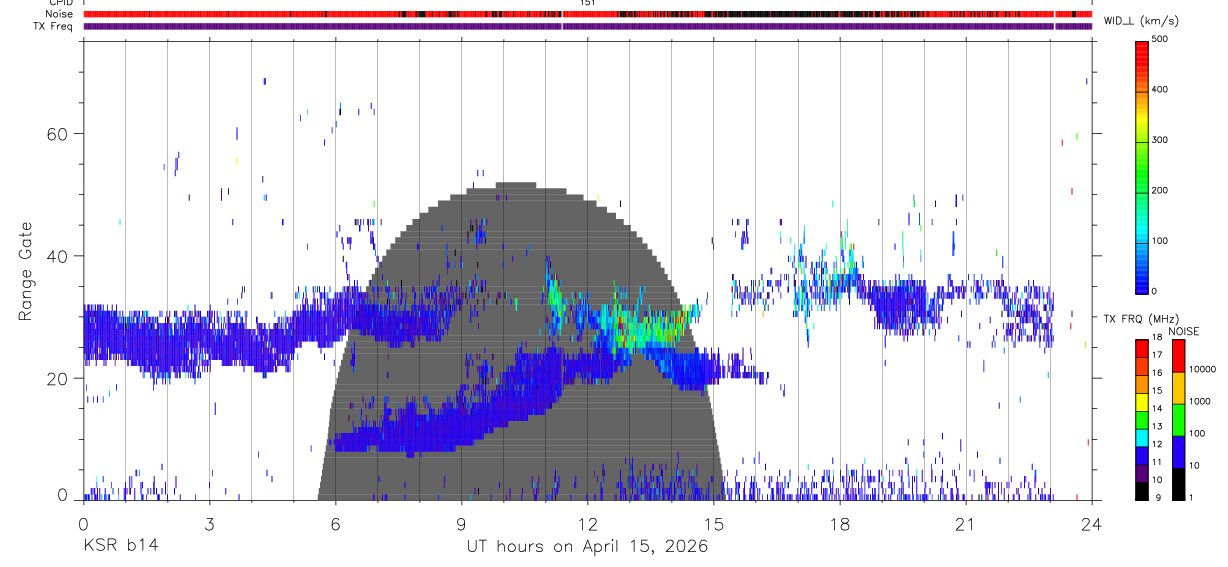Image resolution: width=1228 pixels, height=567 pixels.
Task: Click the 'UT hours on April 15, 2026' axis title
Action: click(587, 546)
